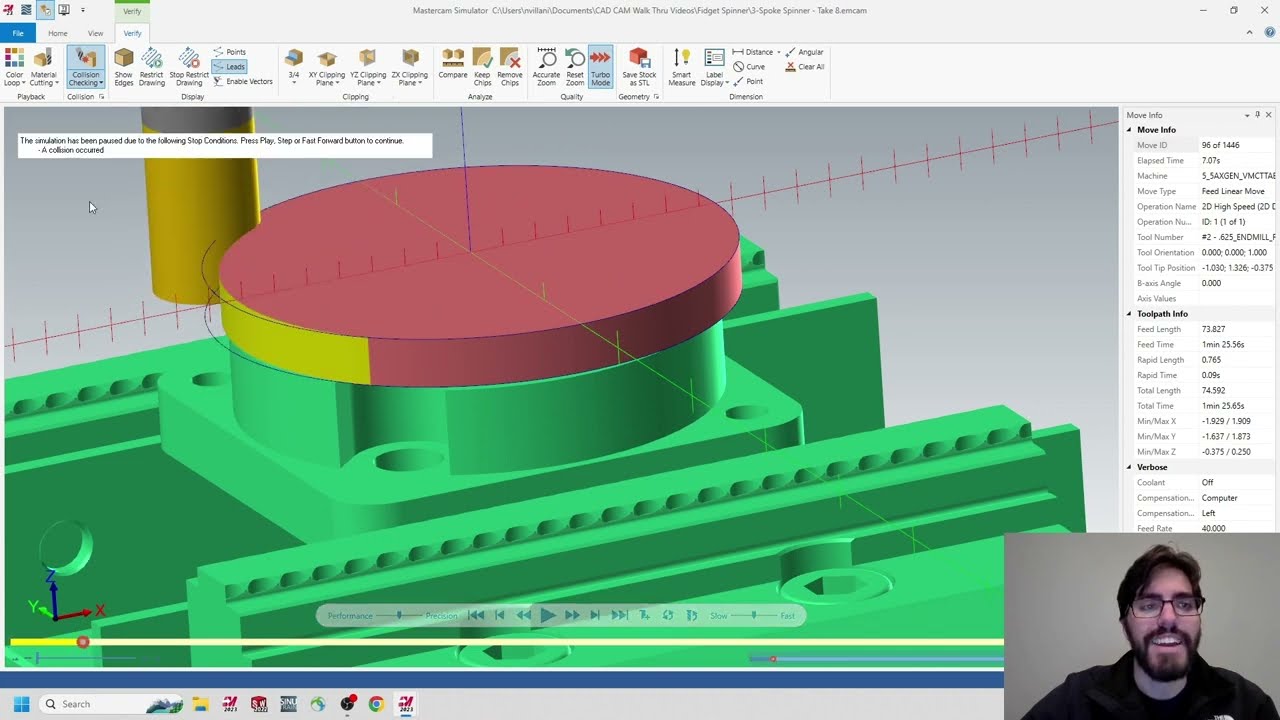Viewport: 1280px width, 720px height.
Task: Collapse the Toolpath Info section
Action: (1130, 314)
